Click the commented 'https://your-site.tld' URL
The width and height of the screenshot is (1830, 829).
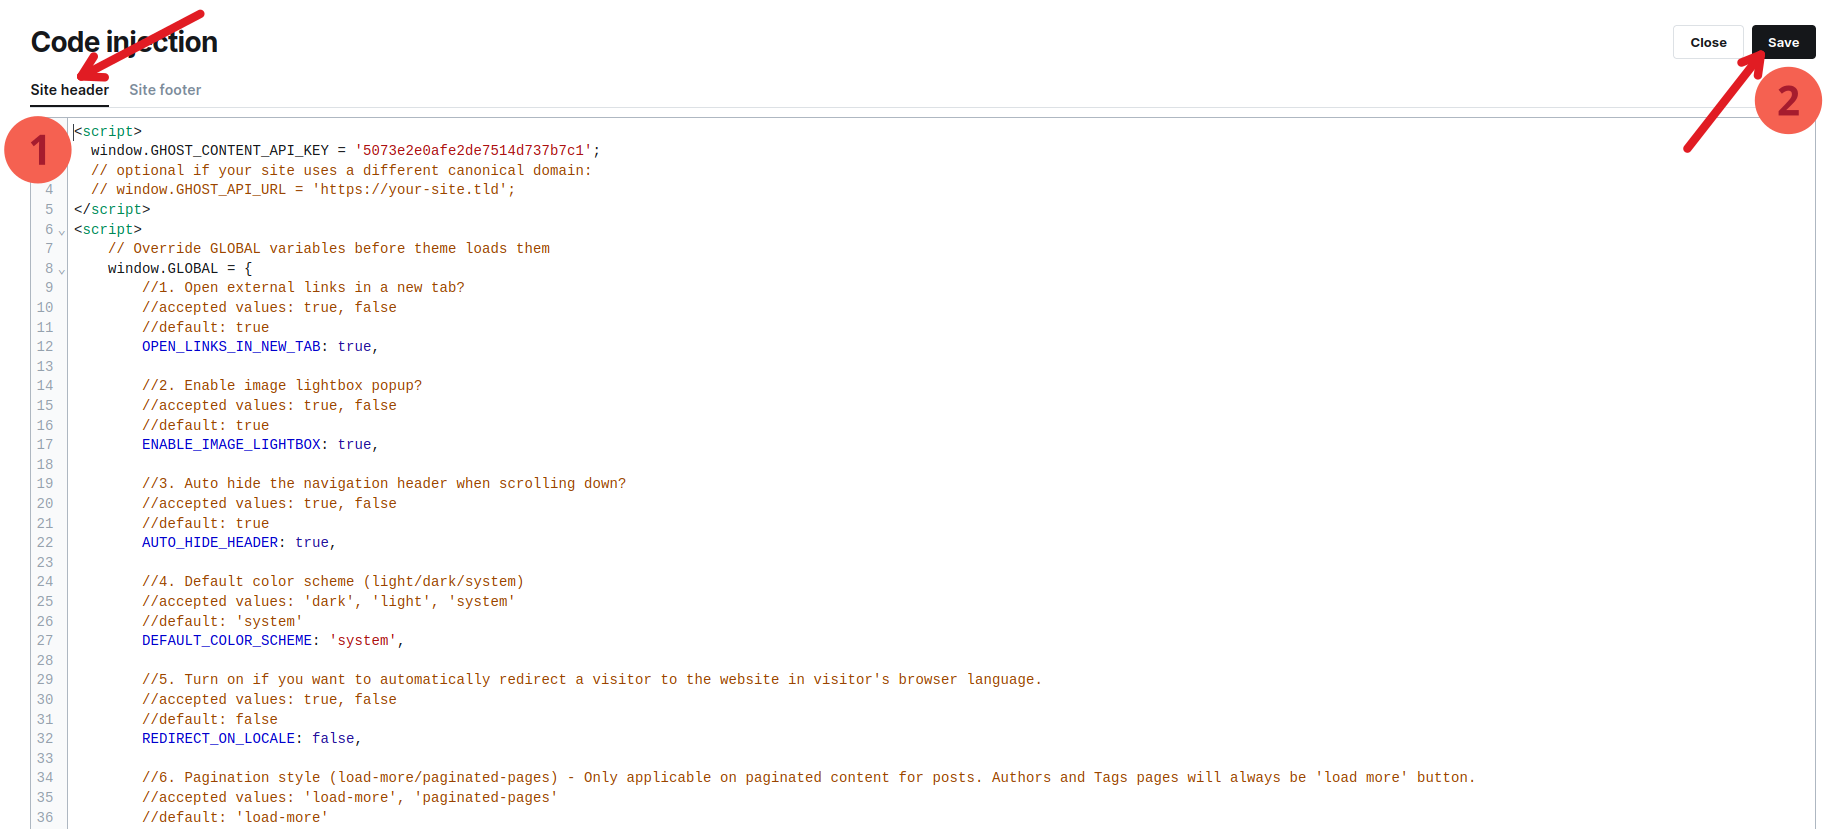(x=413, y=190)
